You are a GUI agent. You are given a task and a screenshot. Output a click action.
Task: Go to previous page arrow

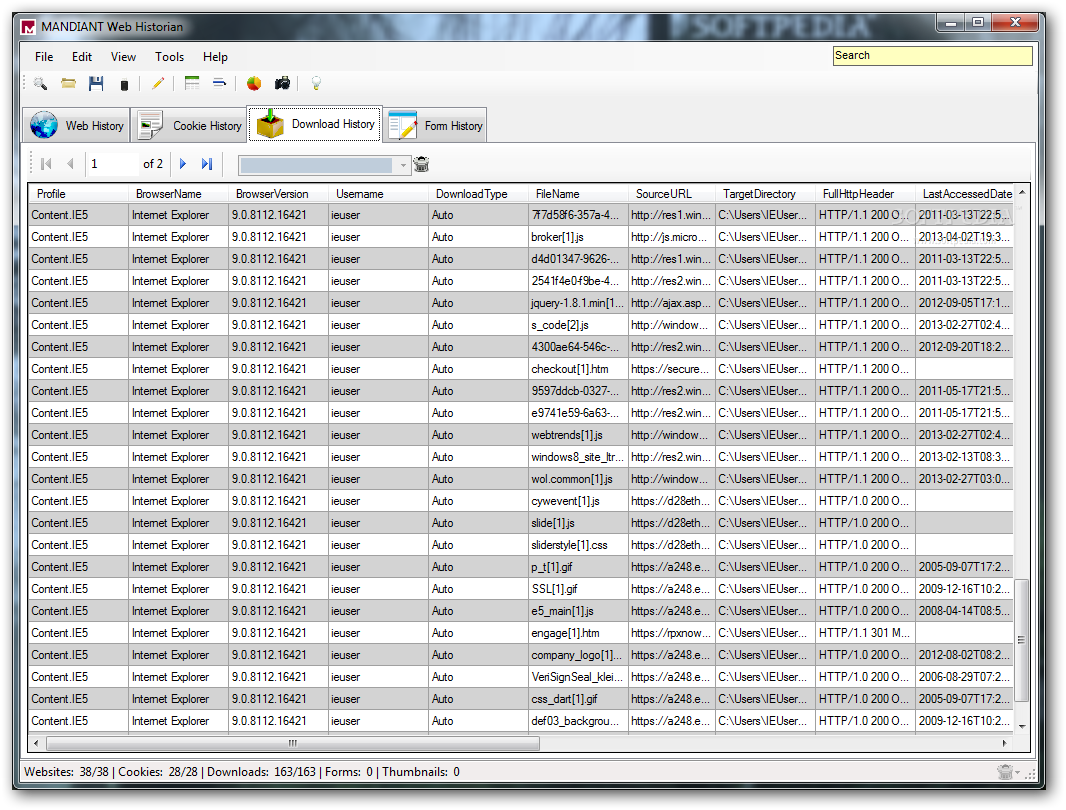(70, 164)
